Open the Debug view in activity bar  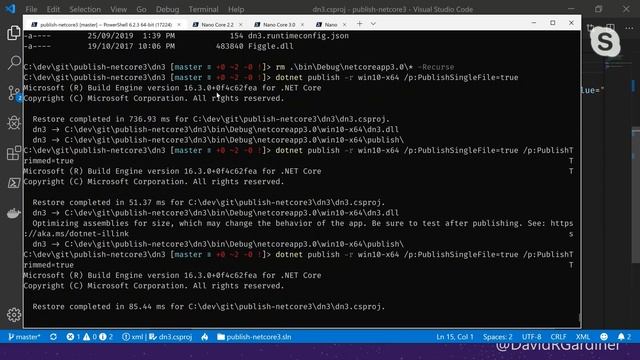click(14, 123)
